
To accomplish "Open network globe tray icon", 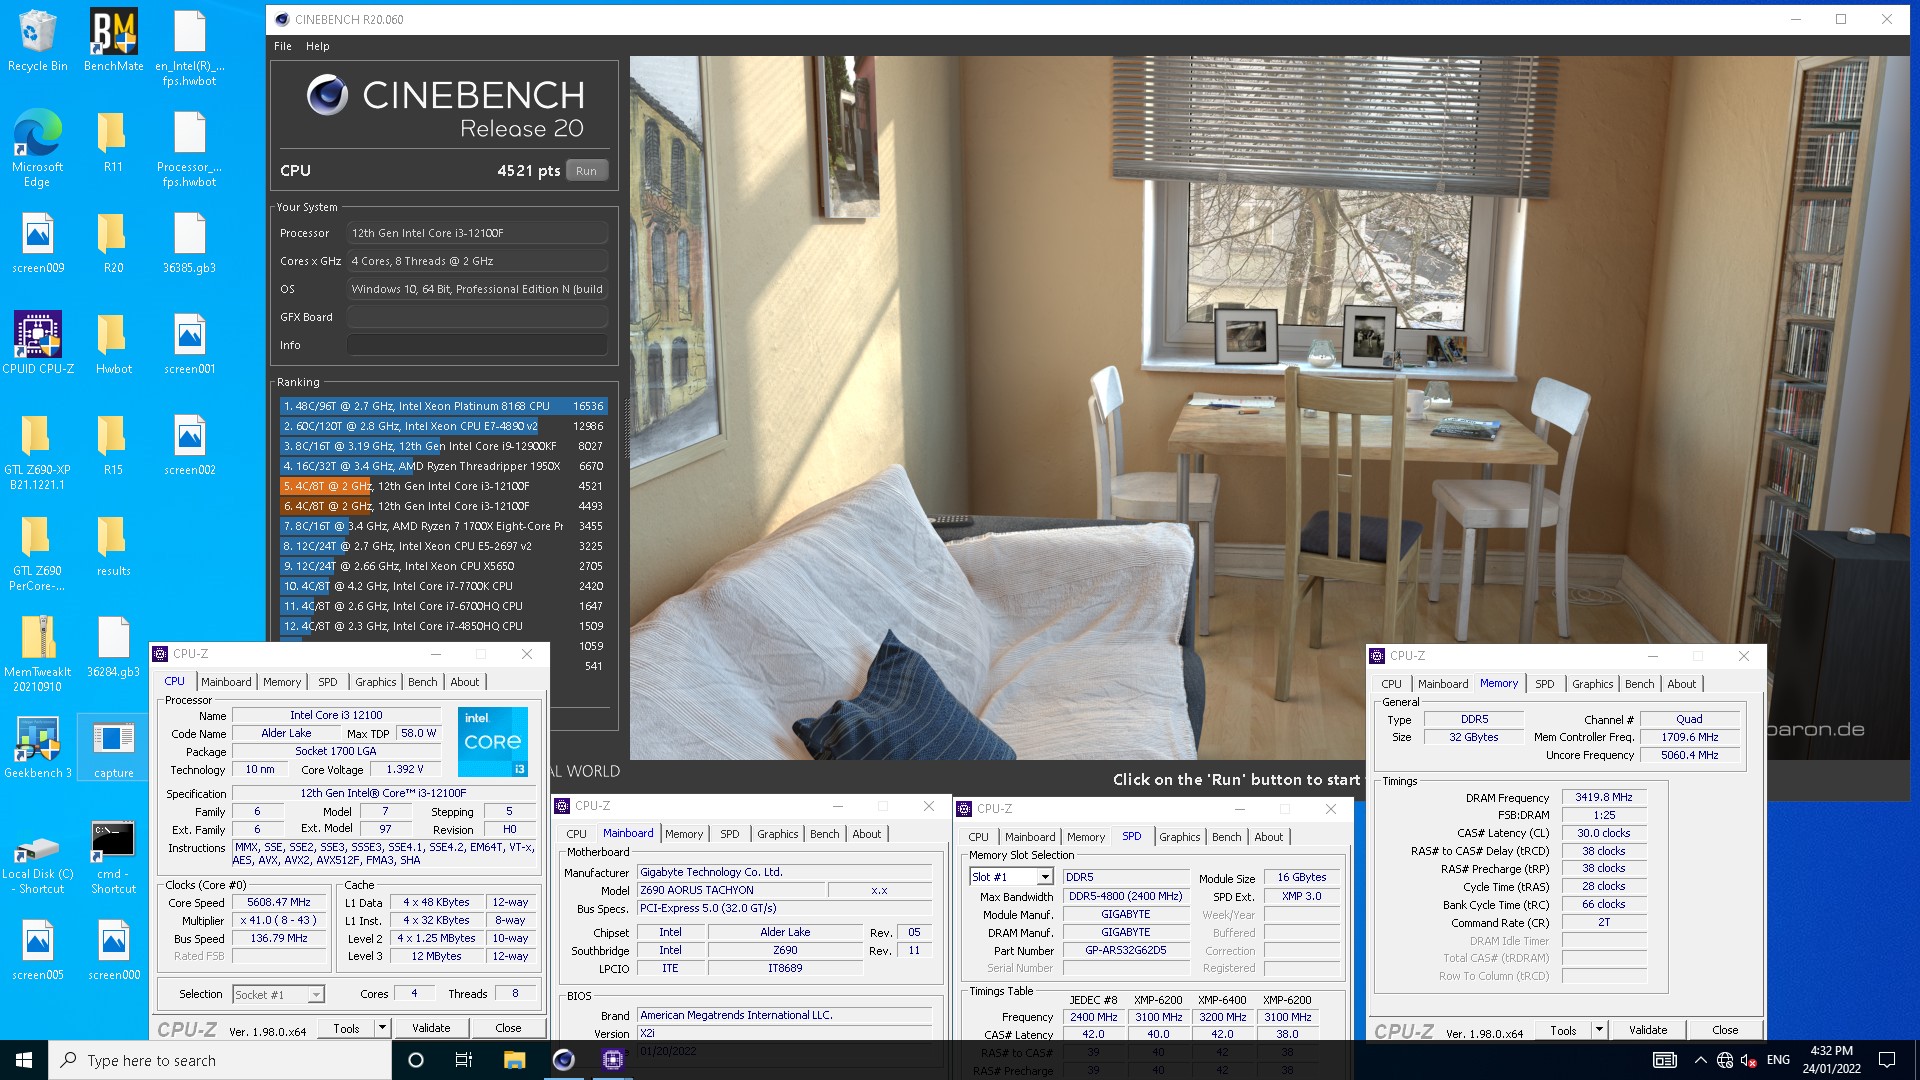I will [x=1725, y=1060].
